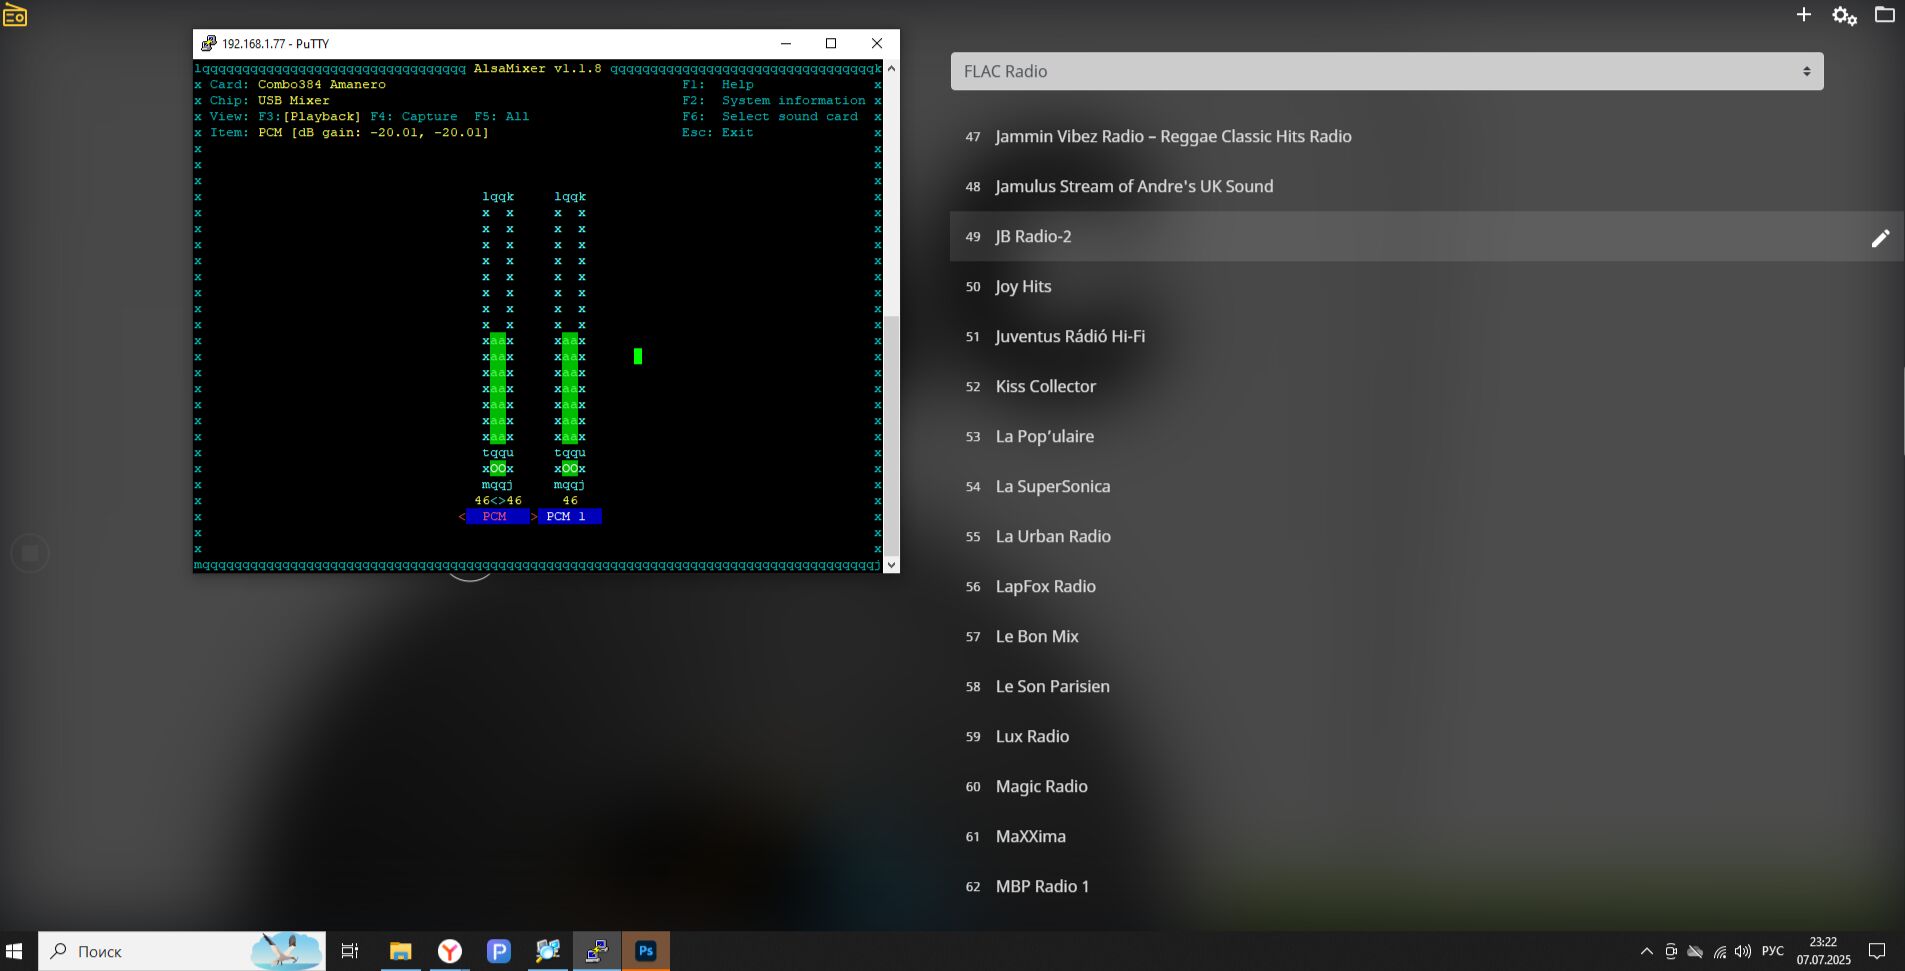
Task: Play the Kiss Collector station
Action: point(1426,386)
